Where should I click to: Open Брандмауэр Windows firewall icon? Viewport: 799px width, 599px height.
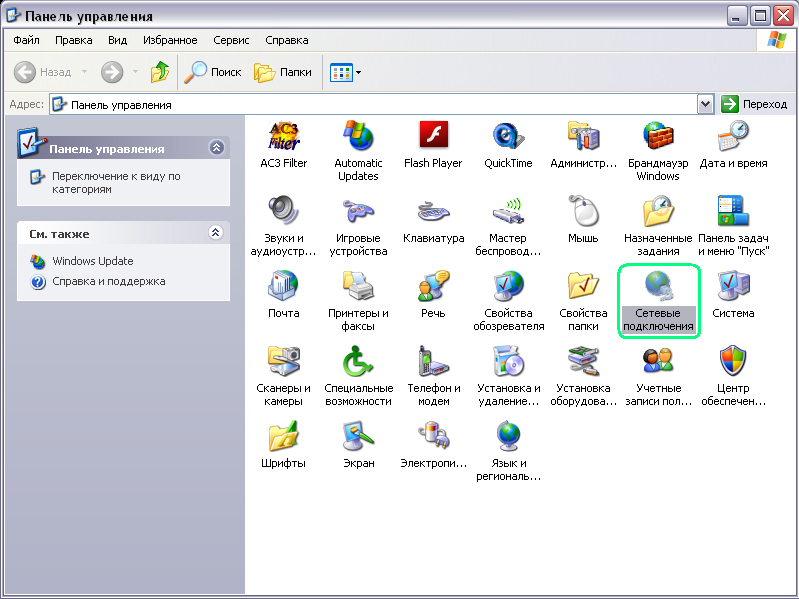click(658, 137)
